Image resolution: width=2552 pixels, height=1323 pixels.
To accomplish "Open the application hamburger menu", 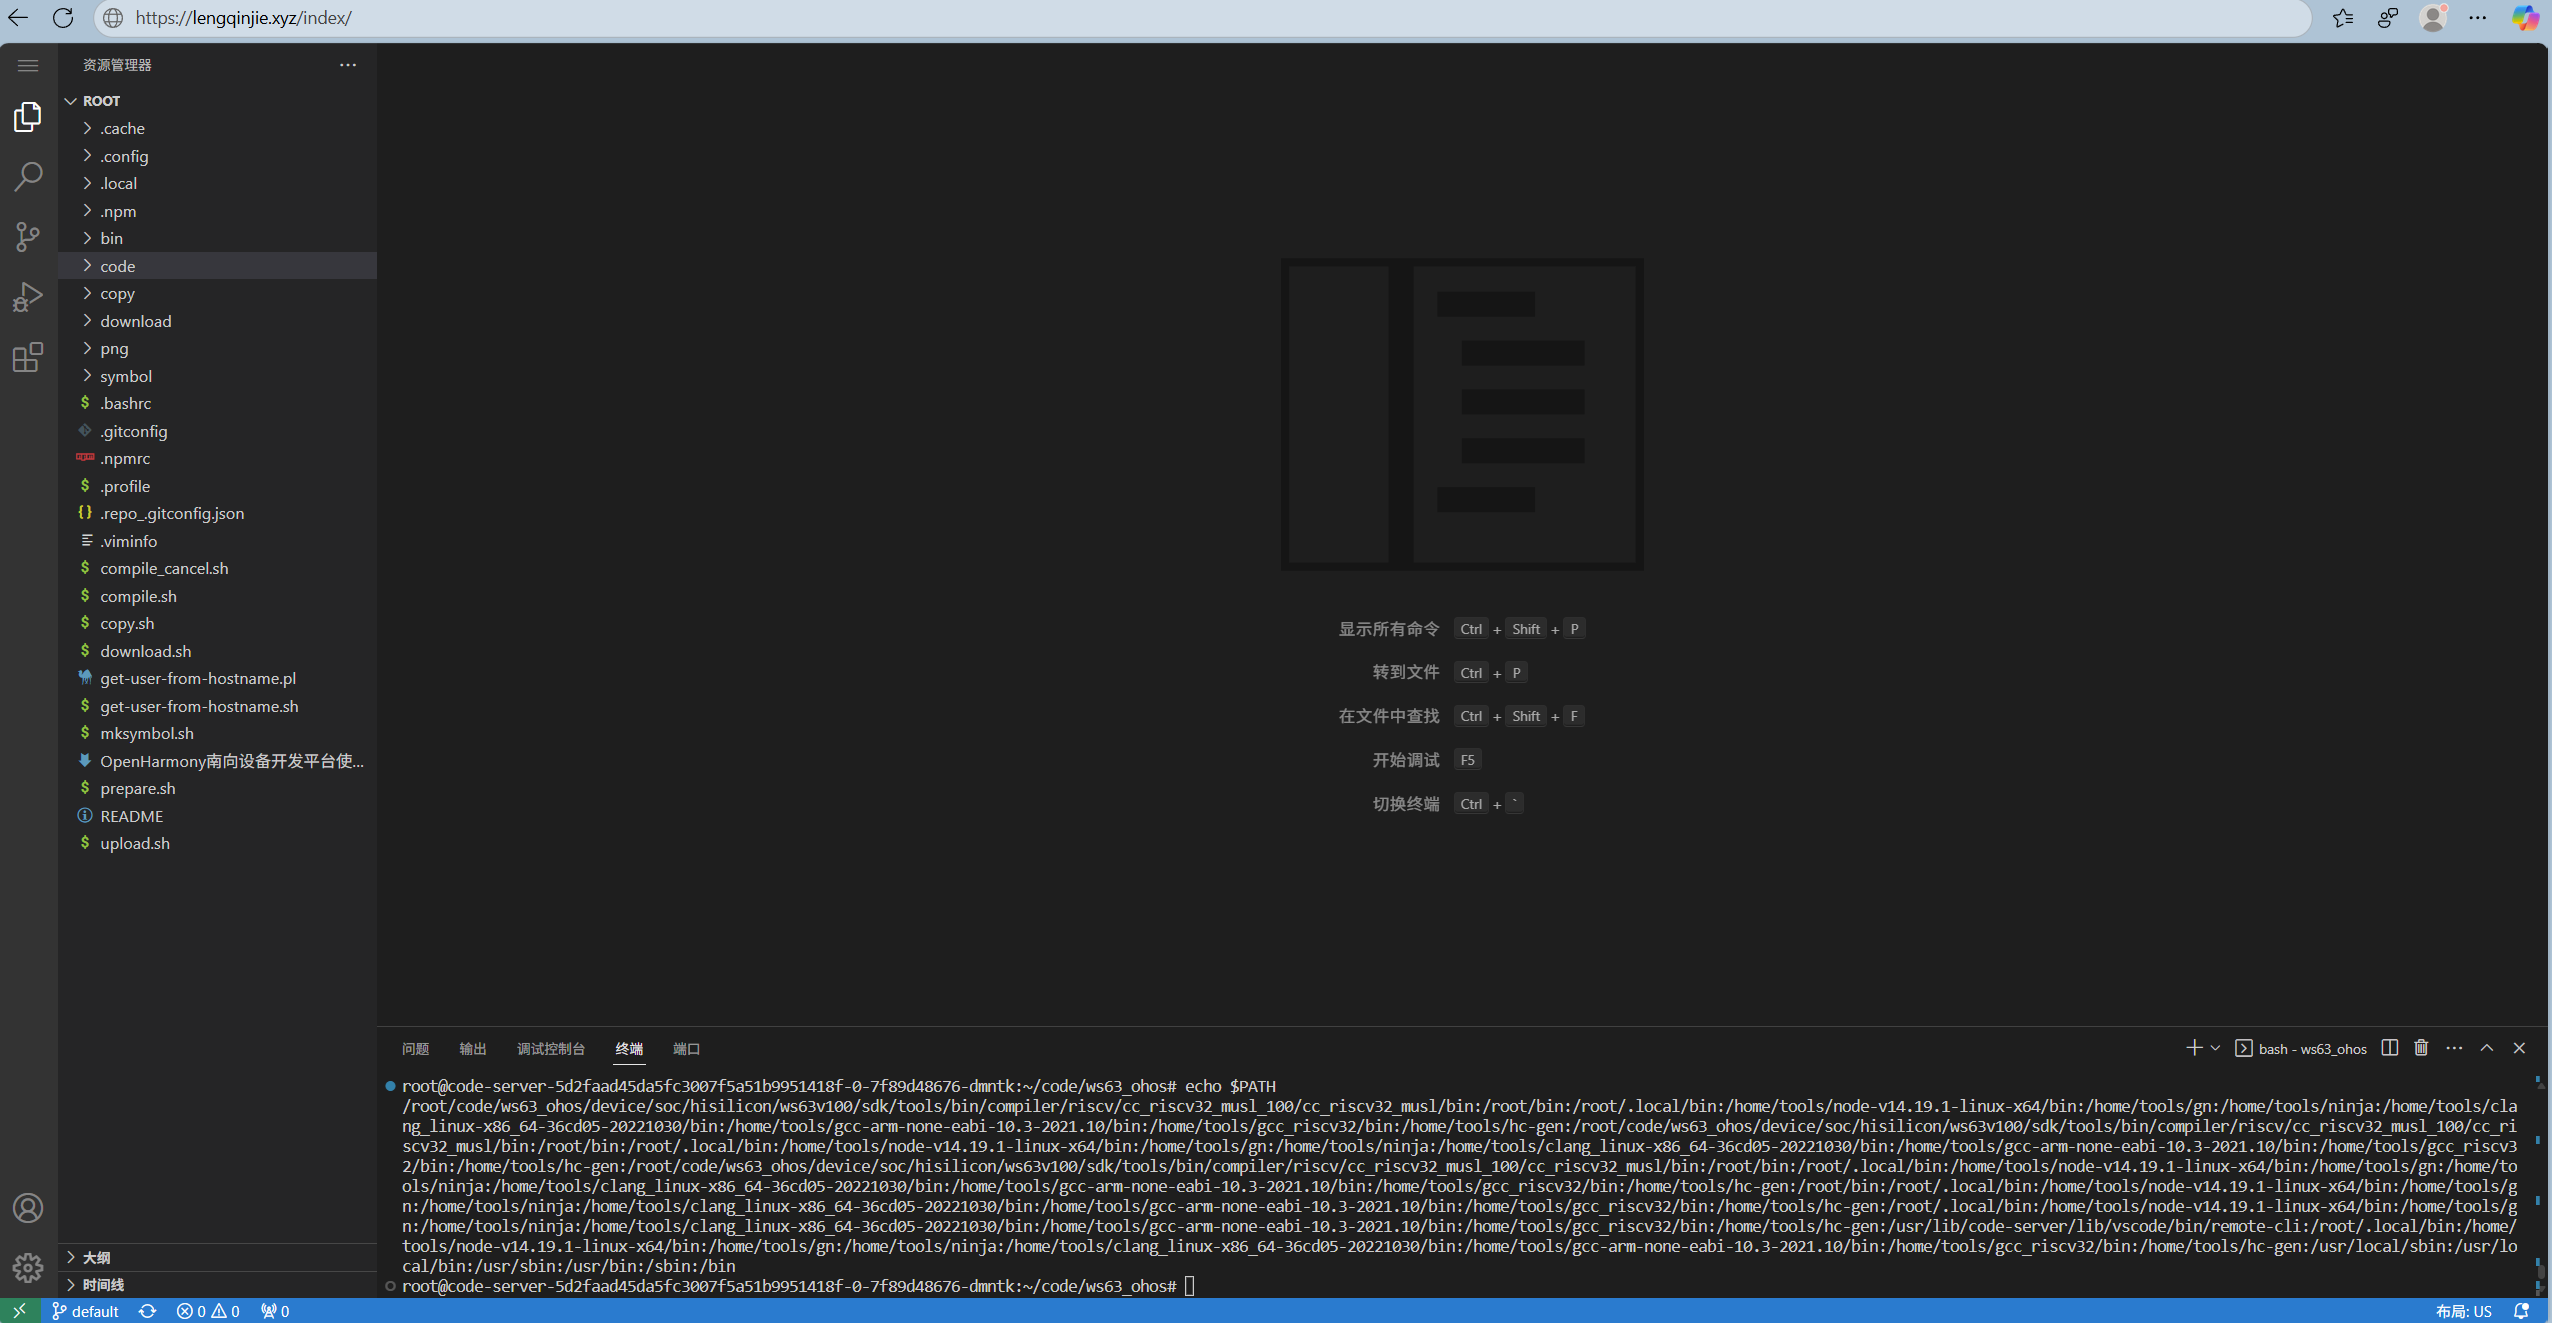I will point(28,65).
